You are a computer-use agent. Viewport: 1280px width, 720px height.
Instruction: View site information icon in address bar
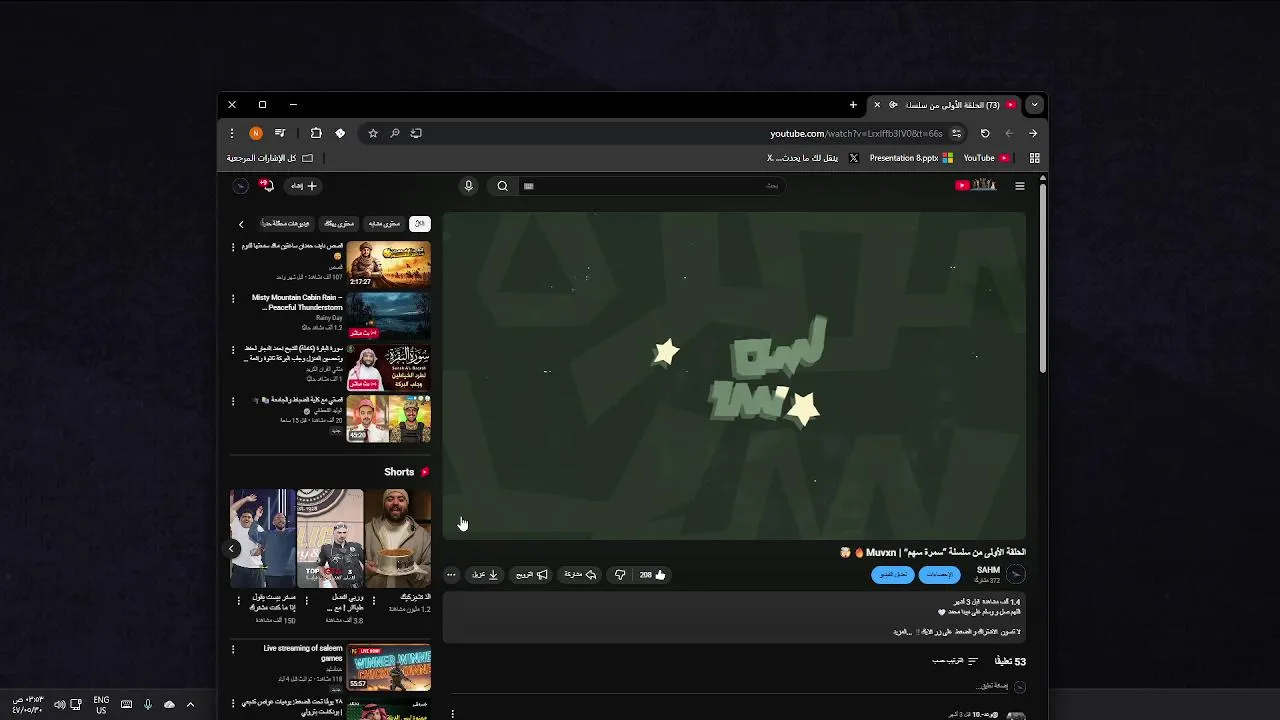(x=957, y=133)
